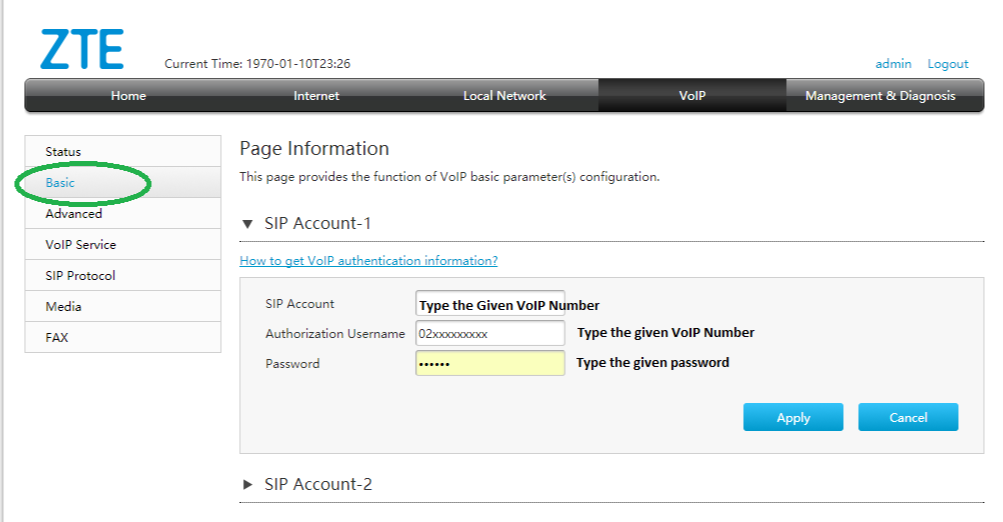Open the VoIP Service page
The height and width of the screenshot is (522, 1003).
(x=80, y=245)
